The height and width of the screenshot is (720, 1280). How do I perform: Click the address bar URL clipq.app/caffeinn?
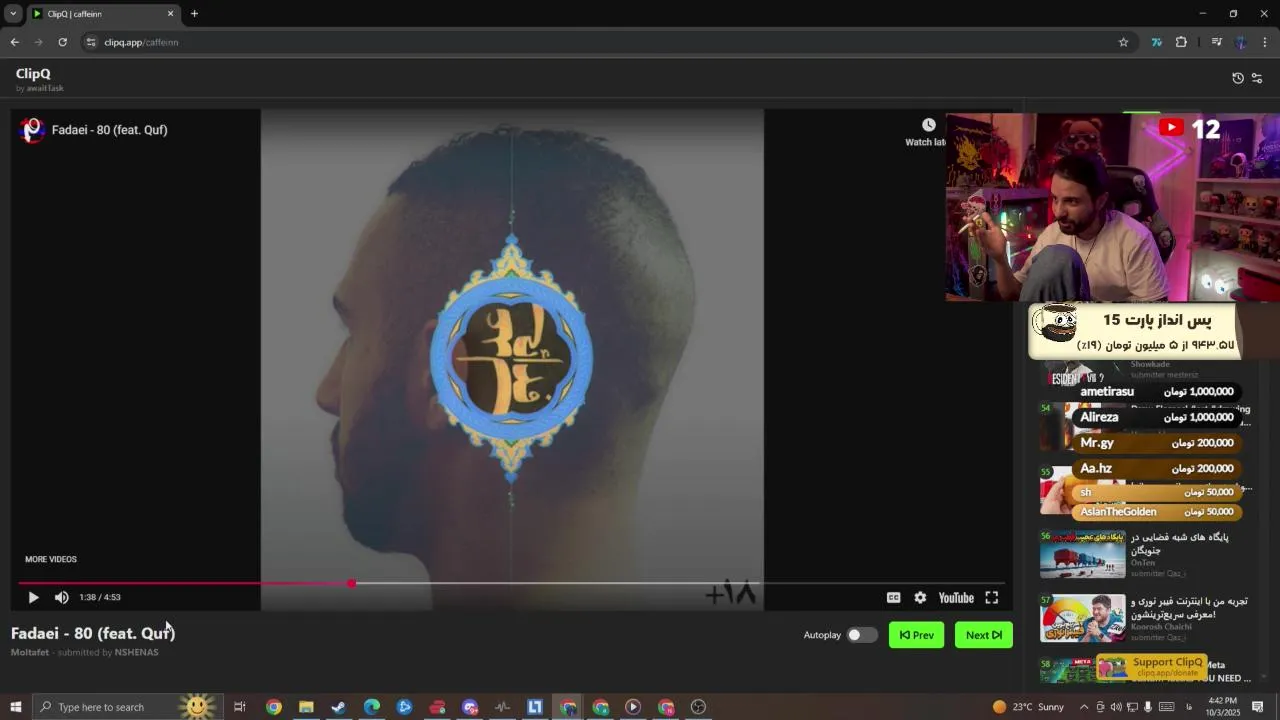141,42
